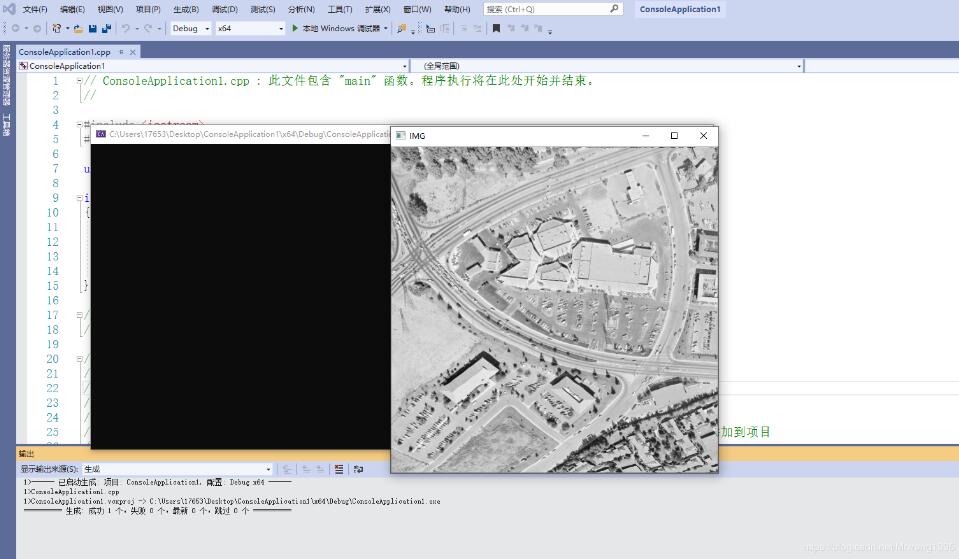
Task: Open the x64 platform dropdown
Action: 251,28
